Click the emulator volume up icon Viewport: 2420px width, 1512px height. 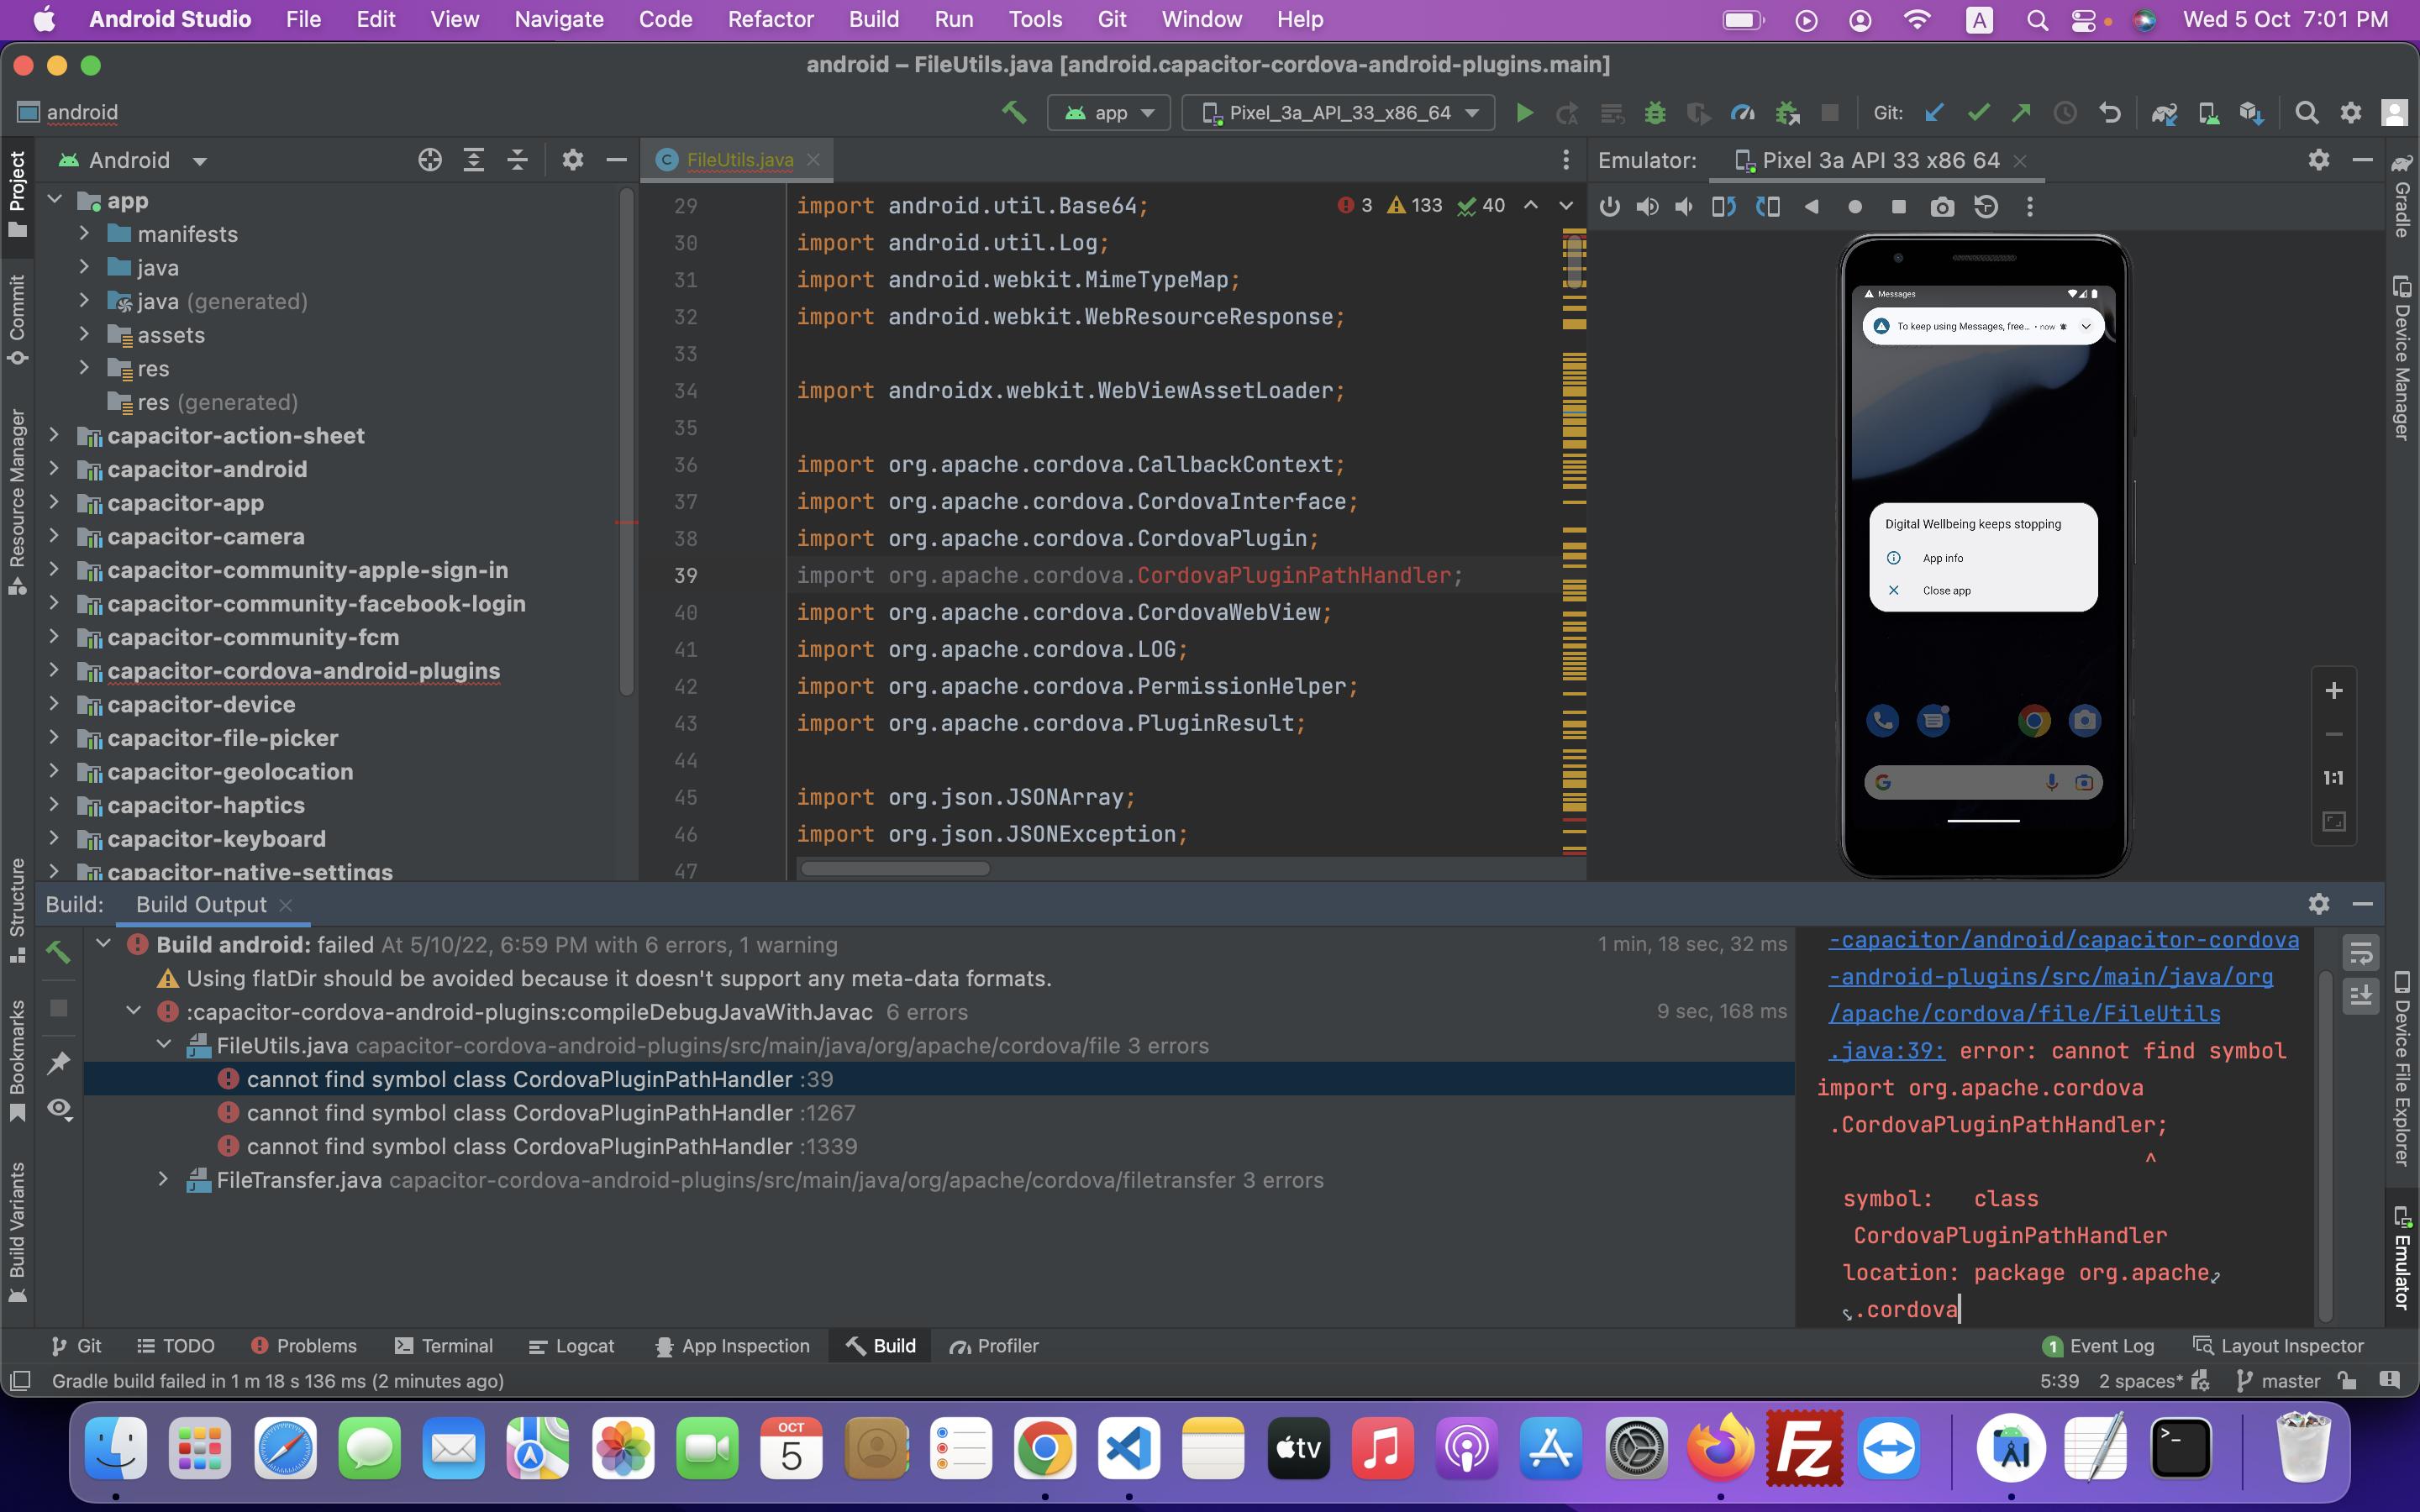1647,207
